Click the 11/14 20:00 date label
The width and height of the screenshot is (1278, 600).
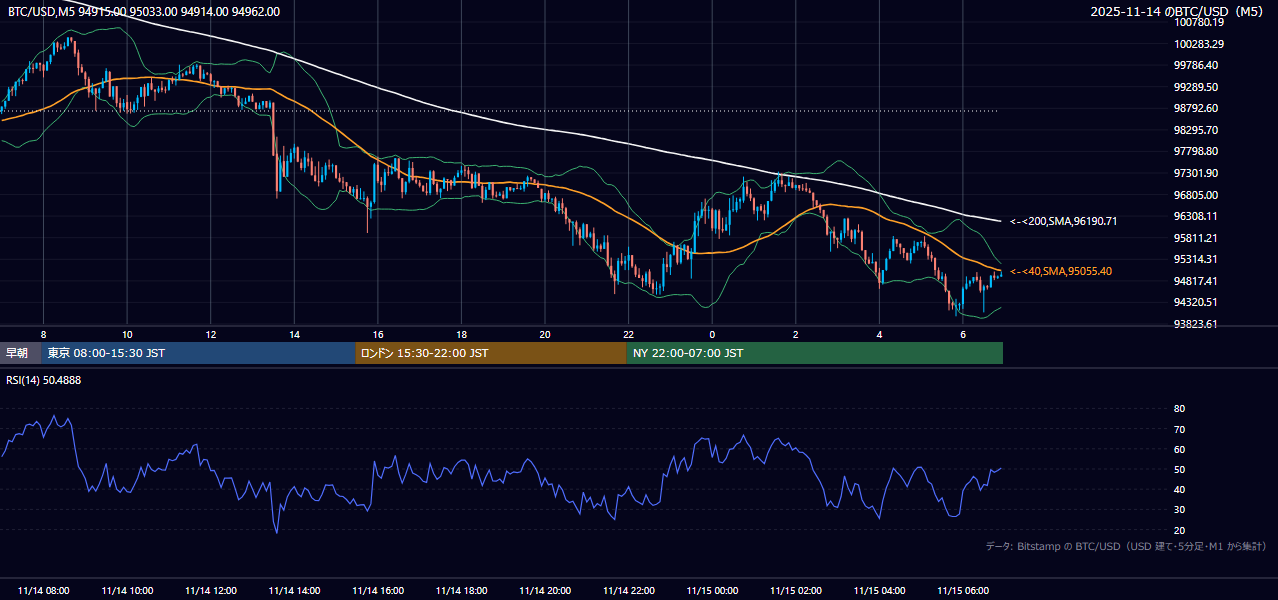(x=545, y=591)
